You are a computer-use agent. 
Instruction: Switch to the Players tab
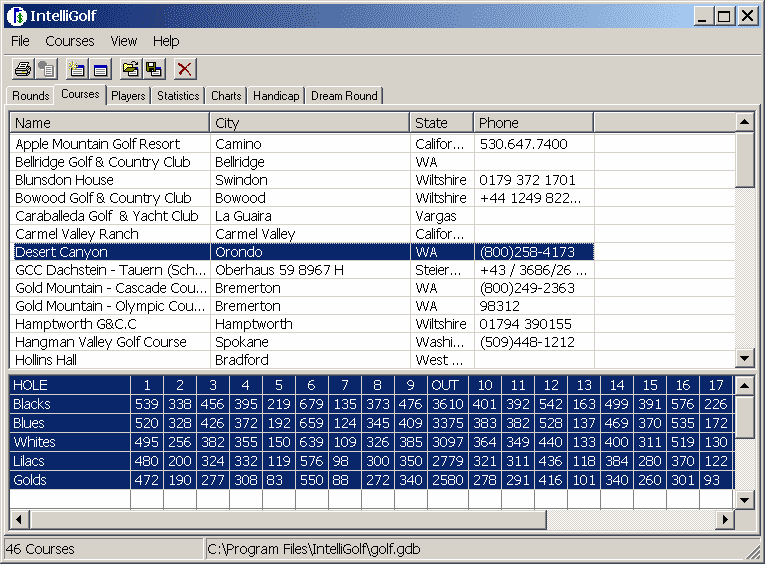point(128,96)
